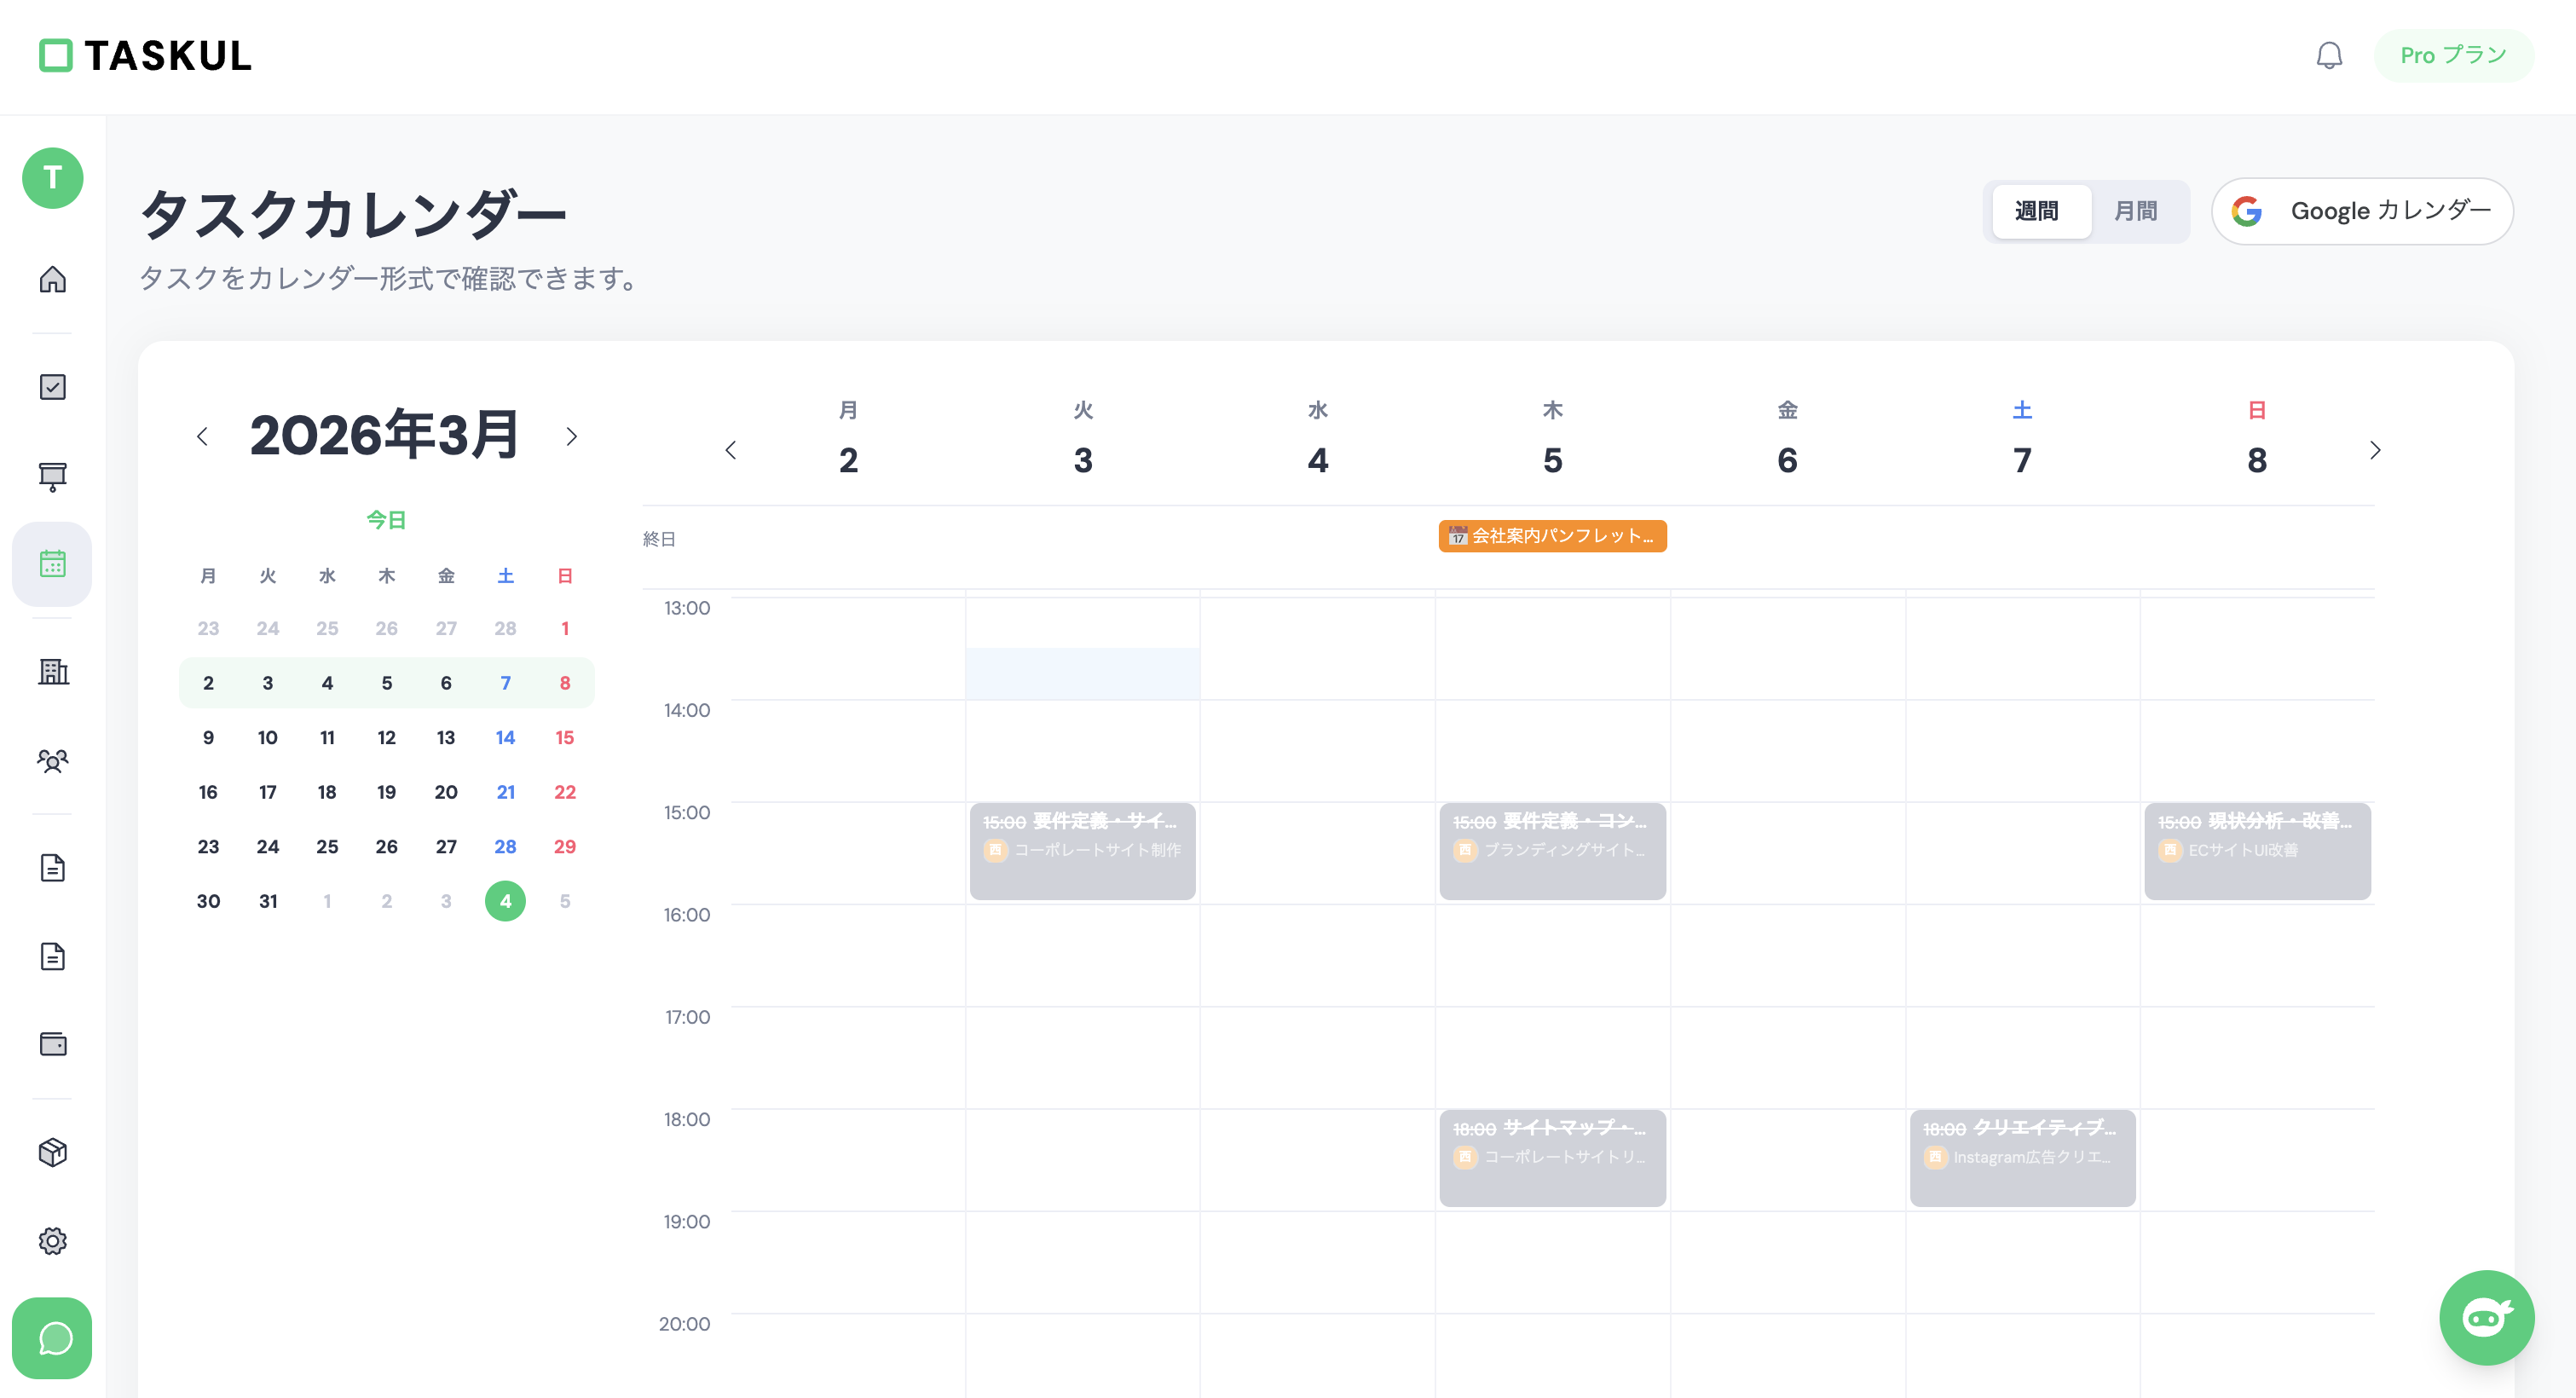
Task: Click the Wednesday 4 column header
Action: pos(1318,439)
